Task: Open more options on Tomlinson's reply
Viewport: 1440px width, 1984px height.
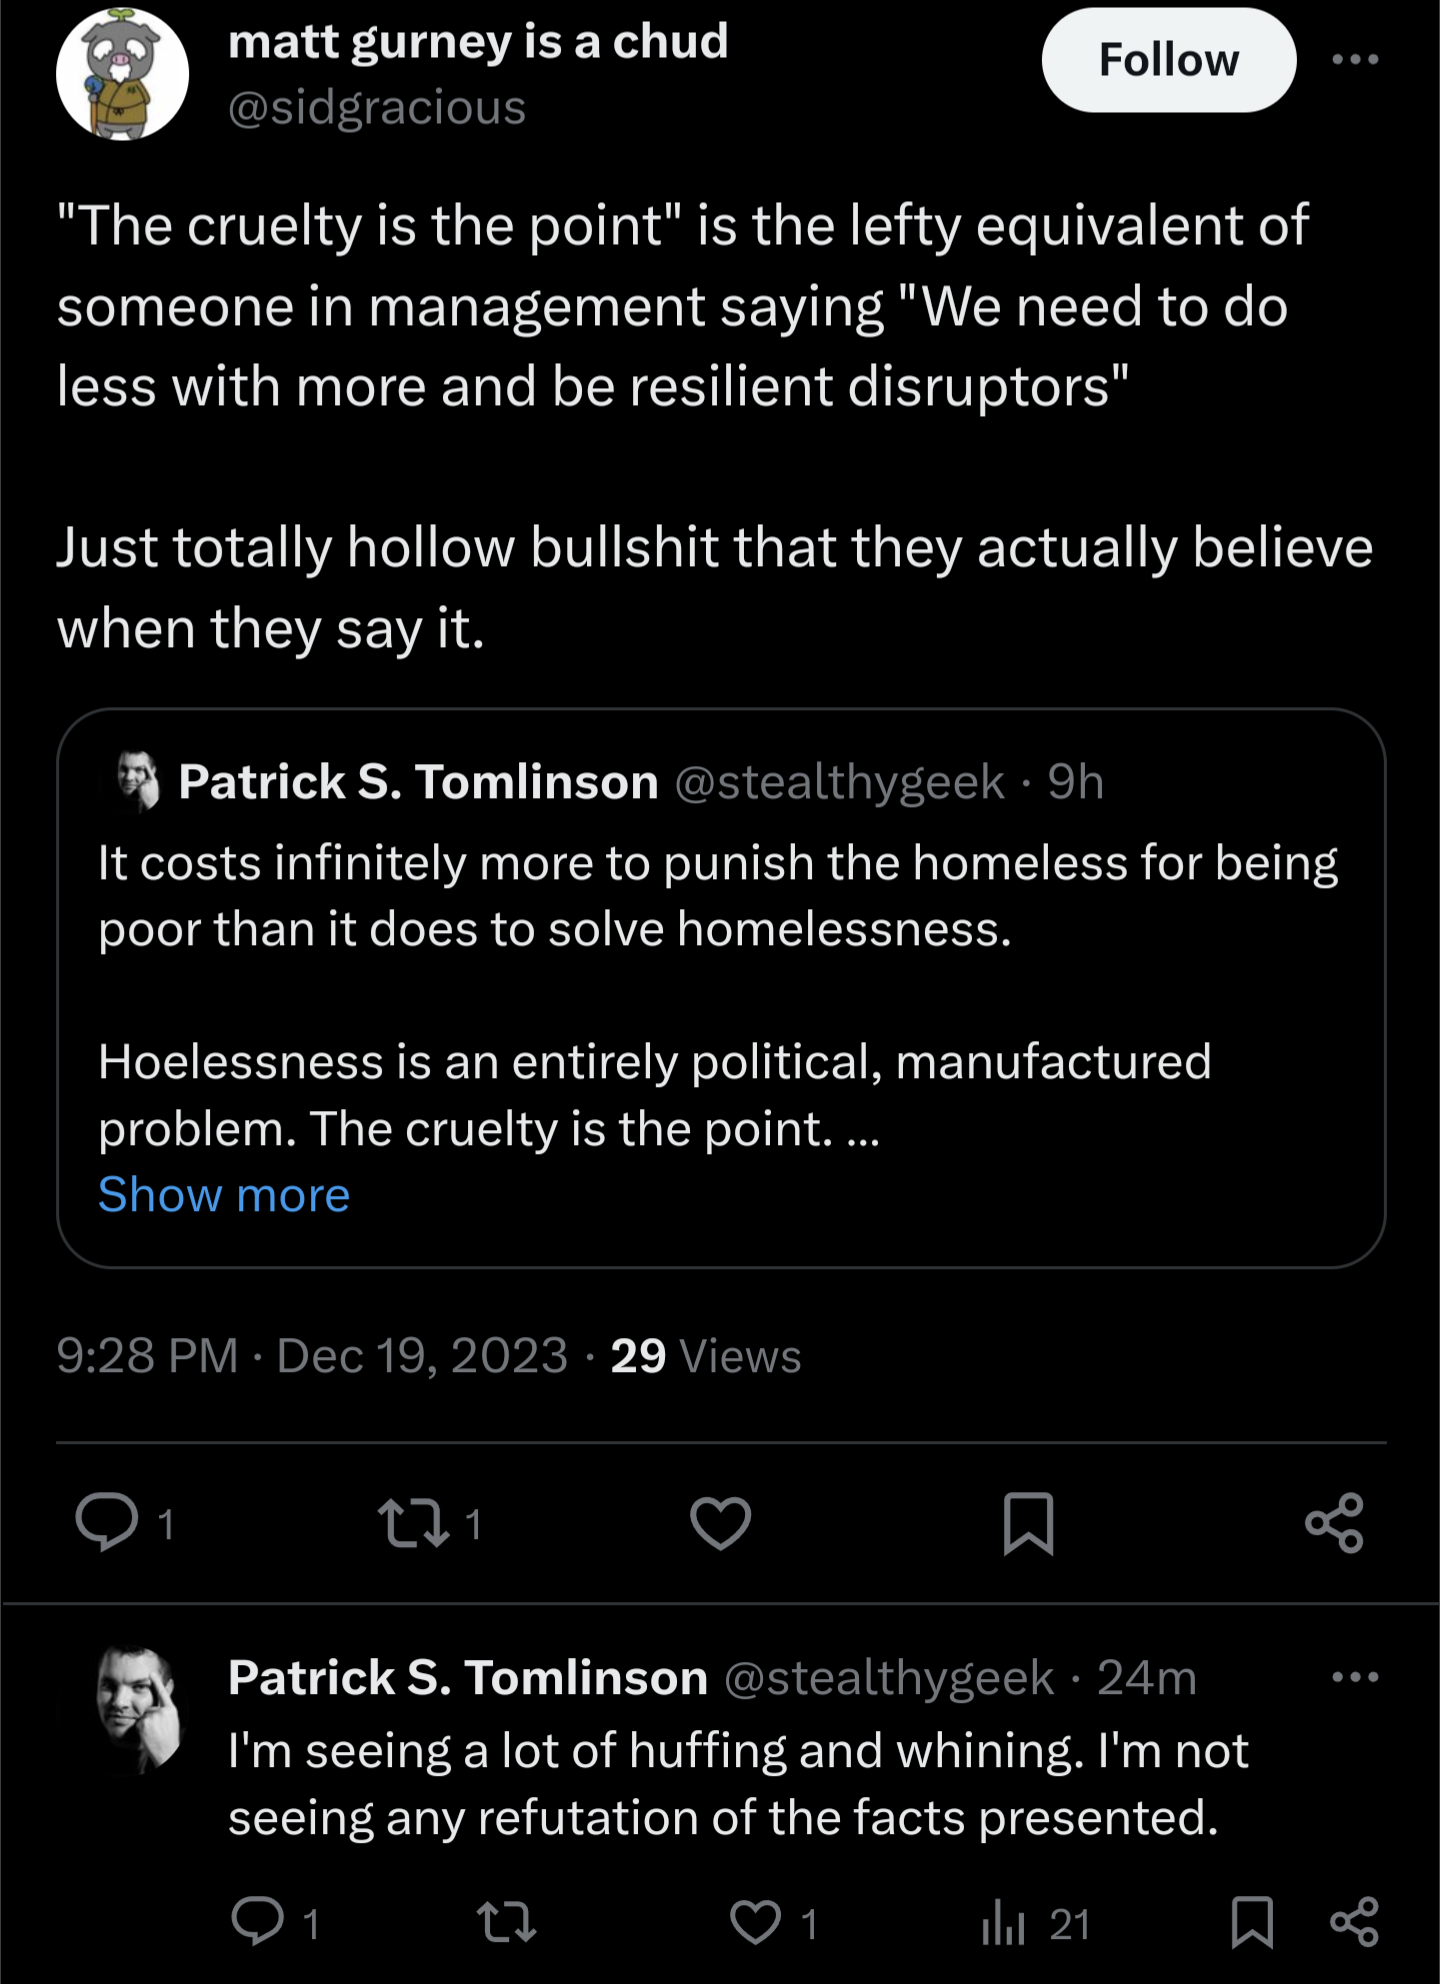Action: click(1355, 1677)
